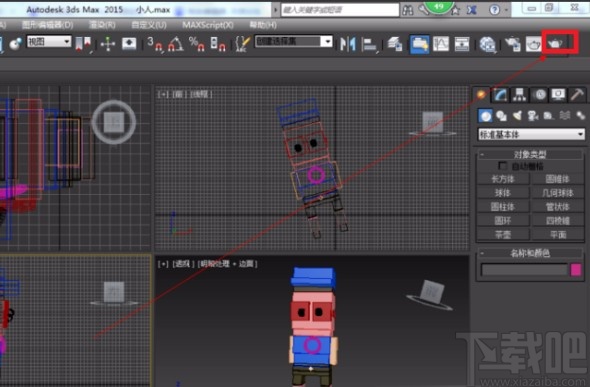This screenshot has width=590, height=387.
Task: Select the Select and Place ball icon
Action: coord(15,44)
